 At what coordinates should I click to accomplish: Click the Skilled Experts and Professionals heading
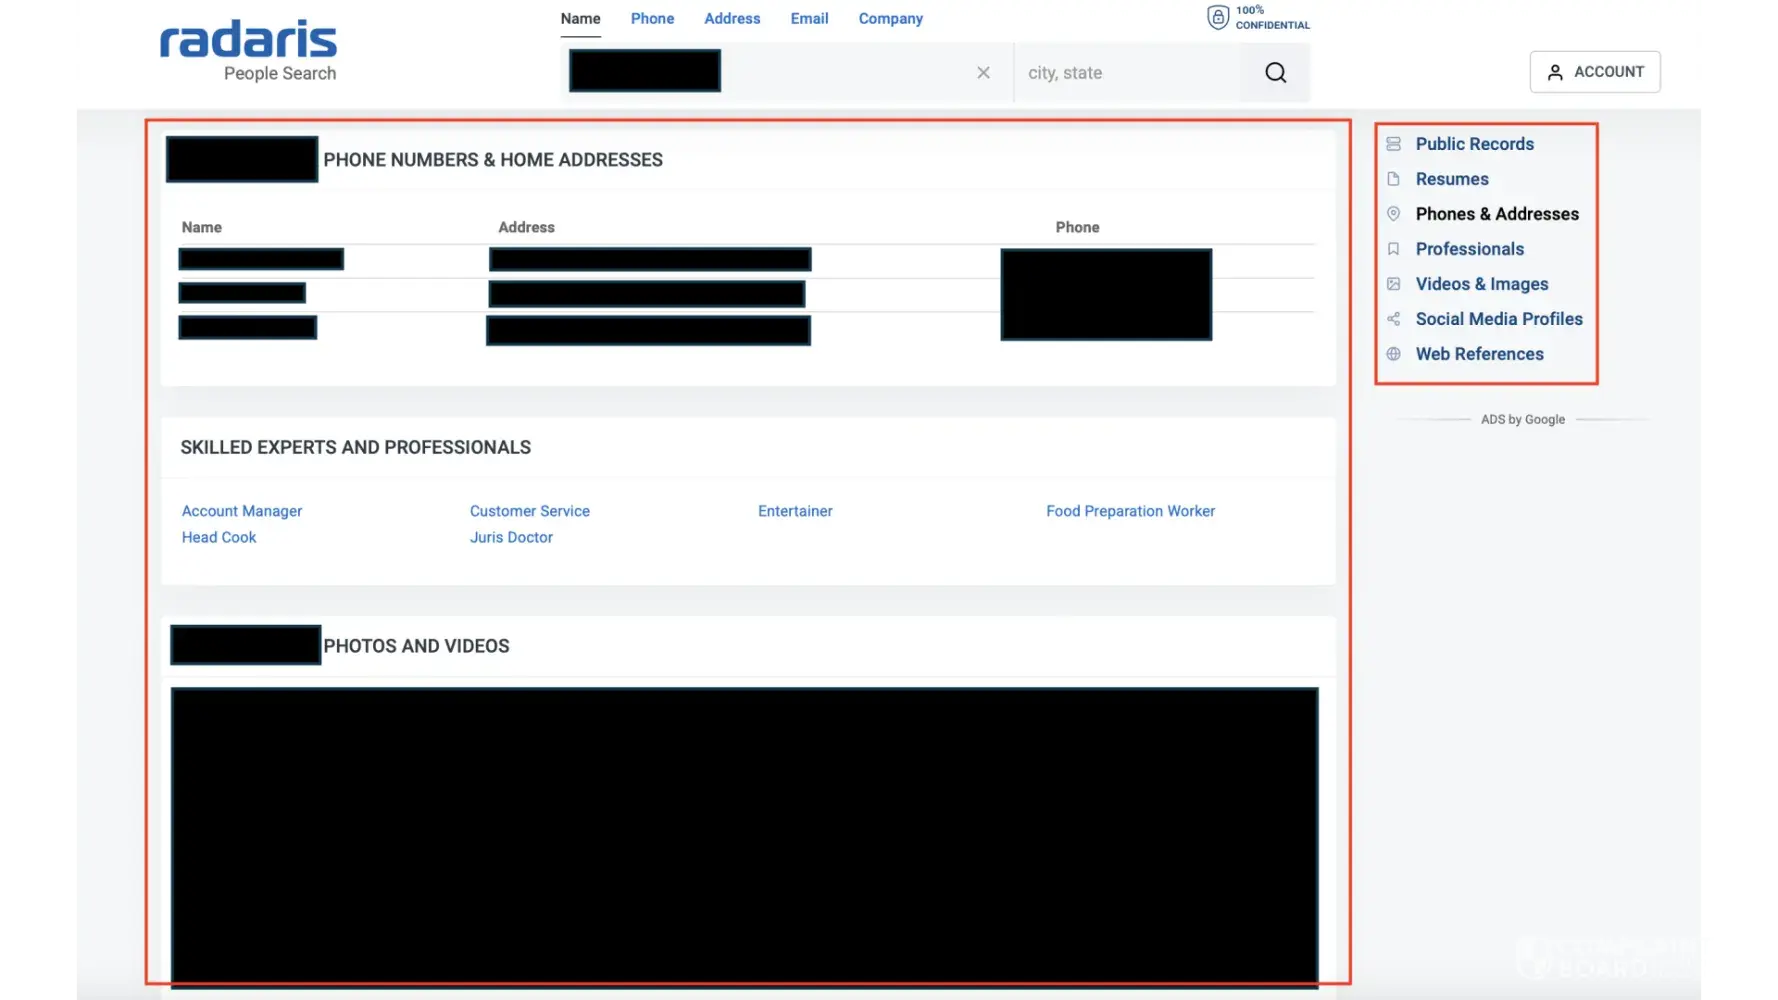[355, 447]
